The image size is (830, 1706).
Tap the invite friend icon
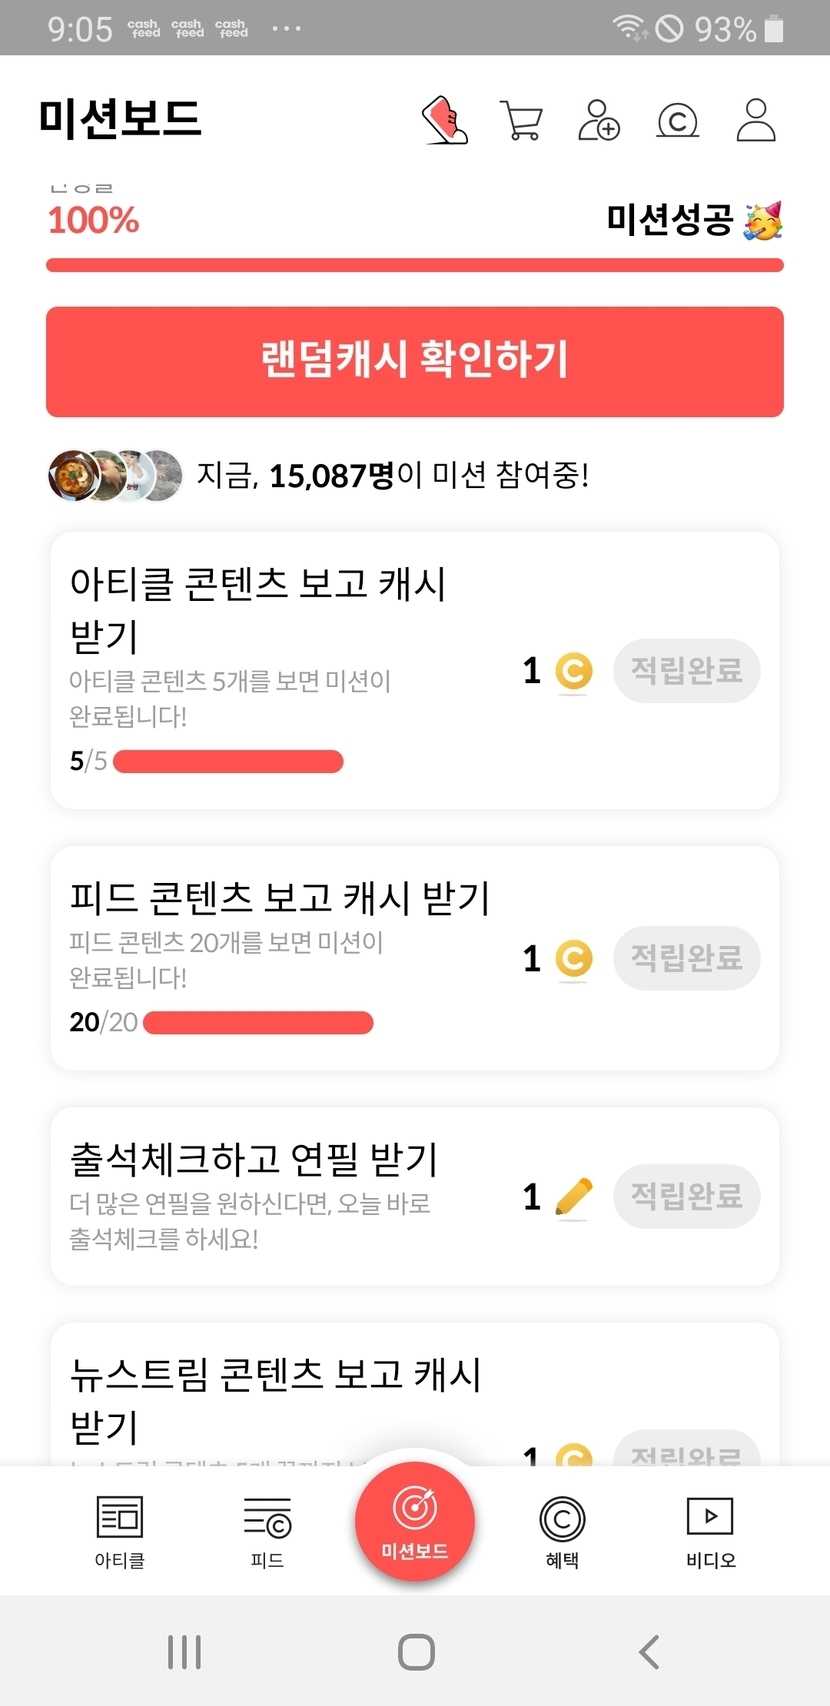point(599,120)
